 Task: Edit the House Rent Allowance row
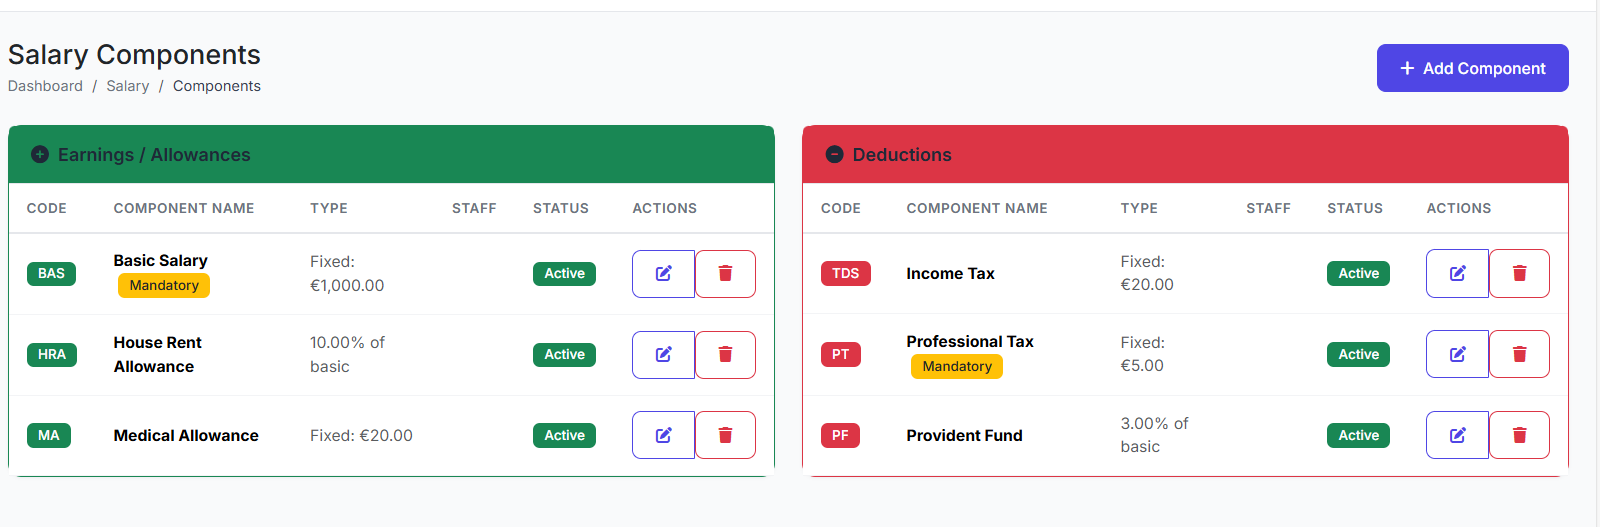point(663,355)
